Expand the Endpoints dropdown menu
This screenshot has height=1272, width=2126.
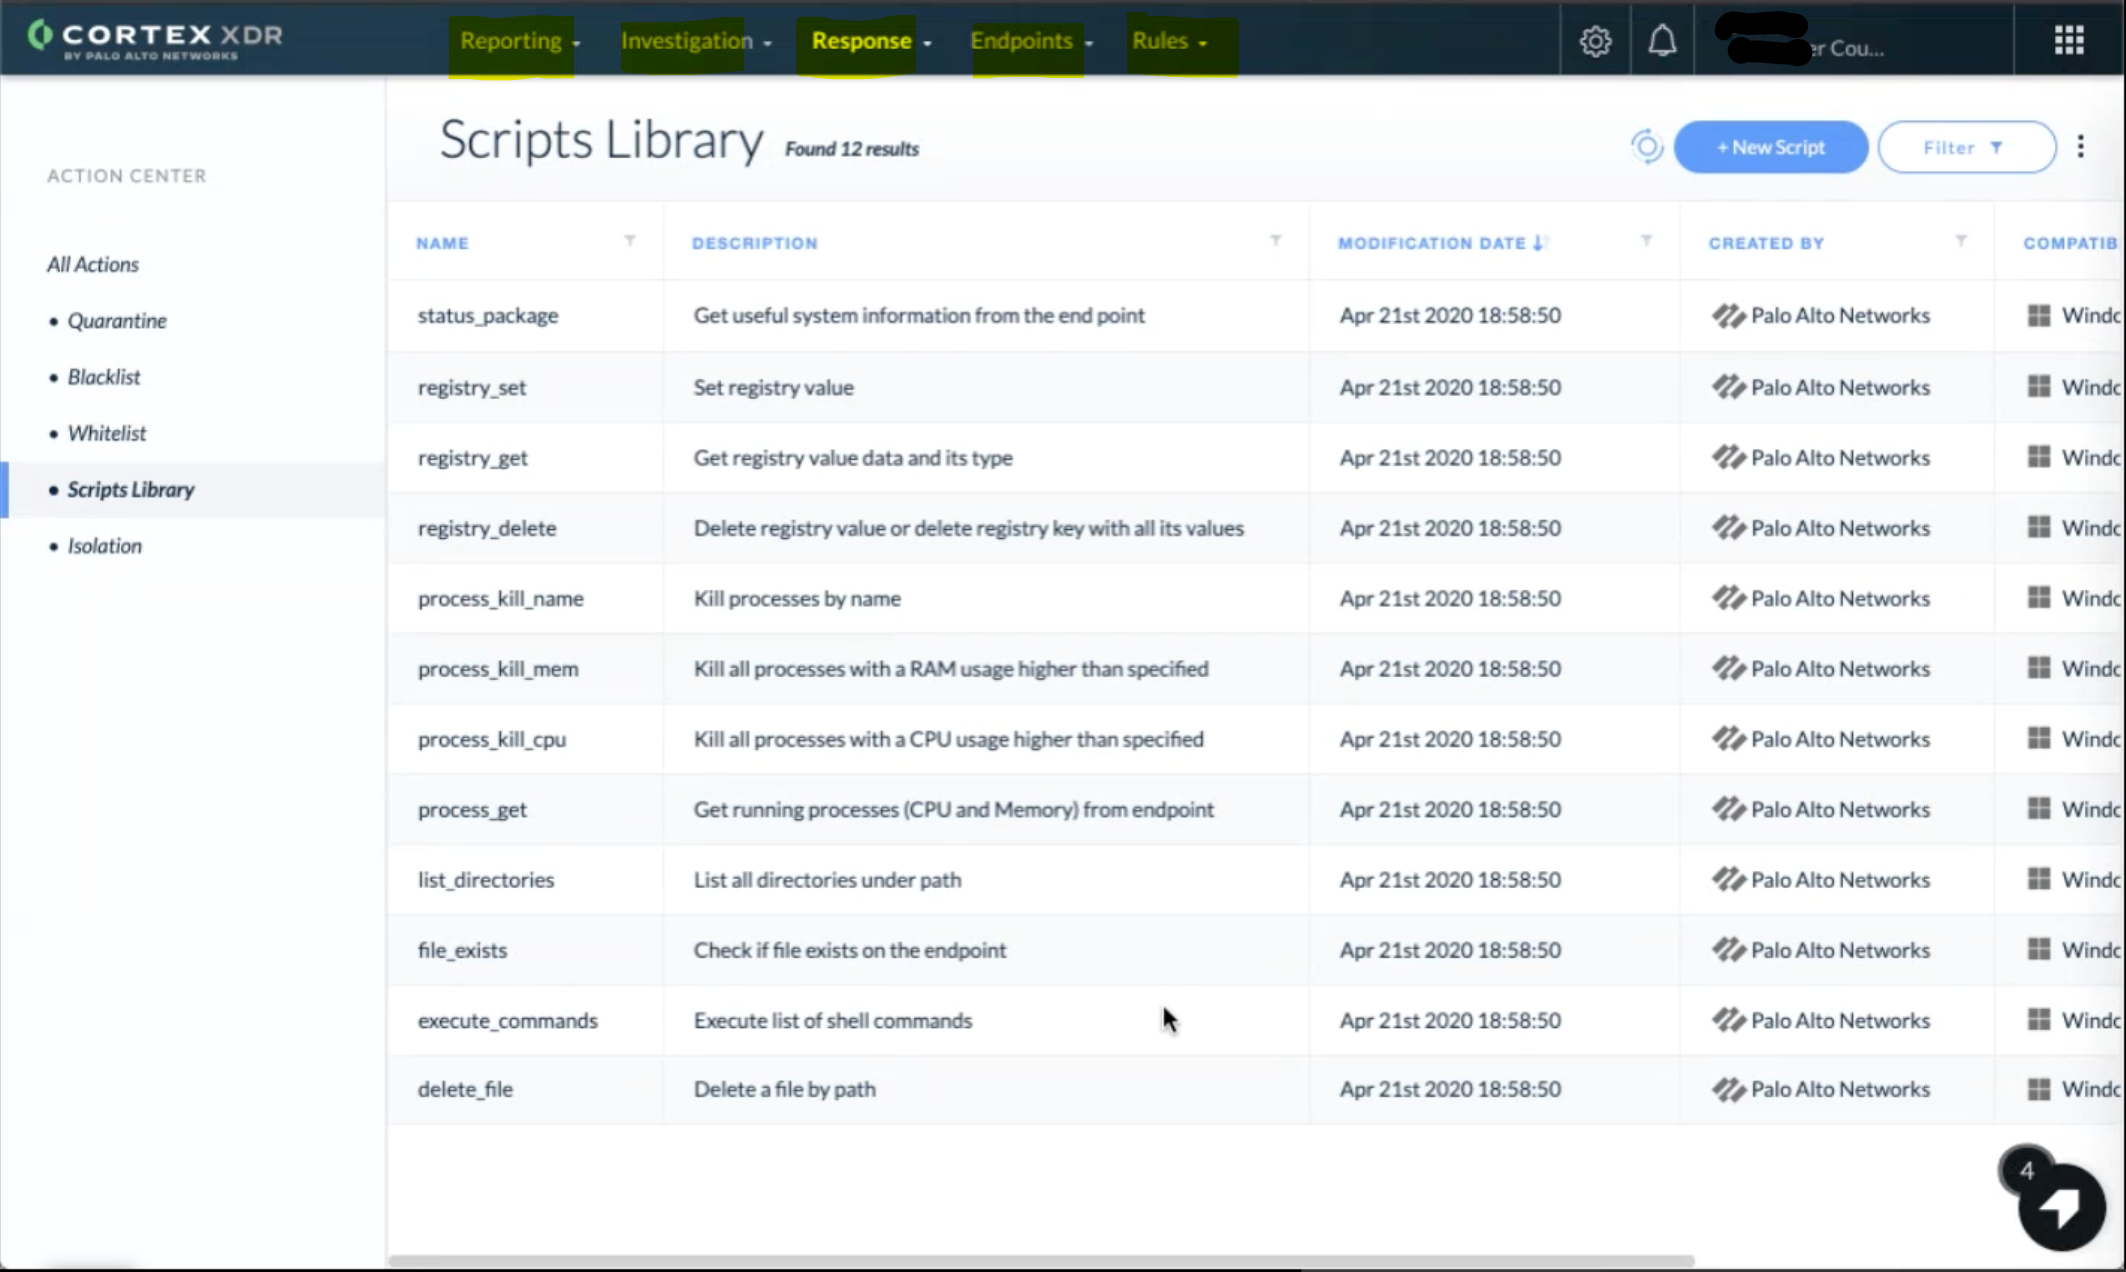1030,41
